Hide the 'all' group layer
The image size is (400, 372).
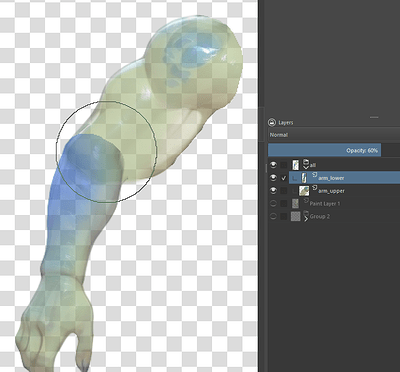pos(273,165)
